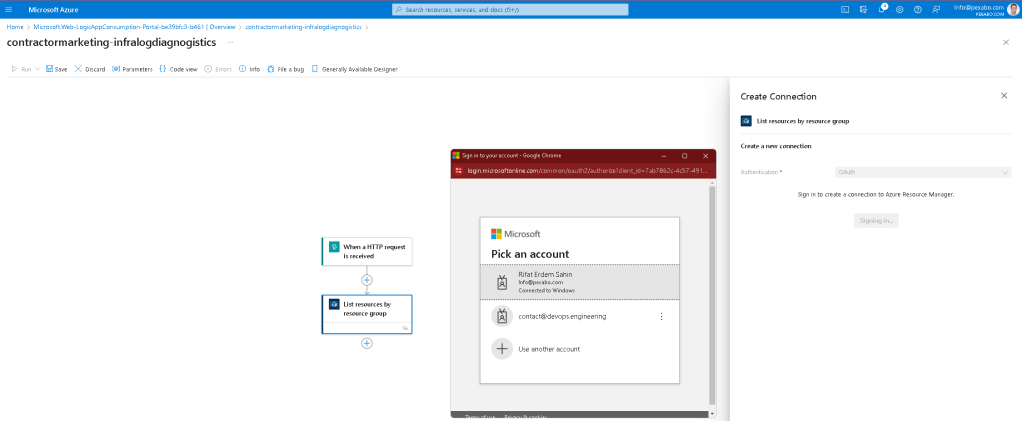The height and width of the screenshot is (421, 1022).
Task: Close the Create Connection panel
Action: pyautogui.click(x=1004, y=96)
